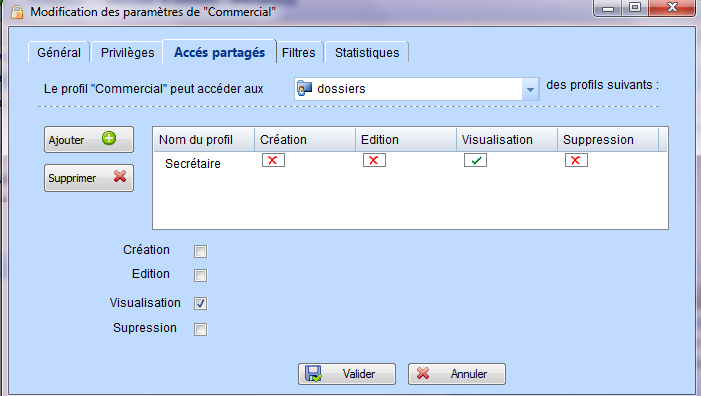Switch to the Général tab
701x396 pixels.
coord(59,52)
